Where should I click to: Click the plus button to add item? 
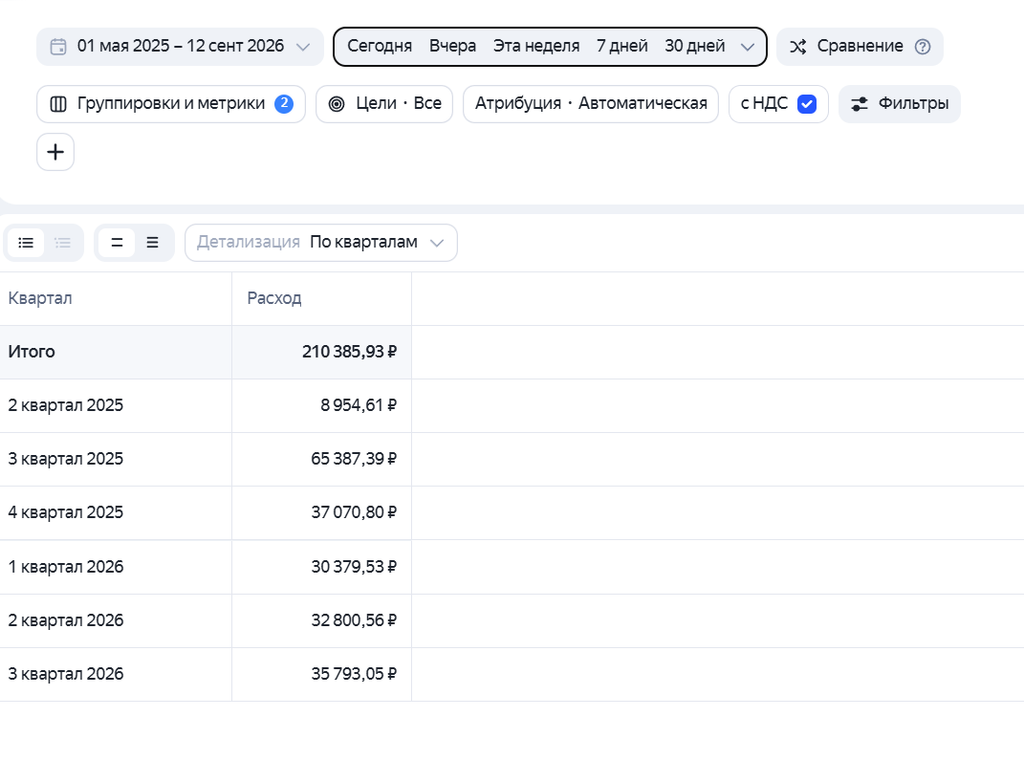[56, 152]
